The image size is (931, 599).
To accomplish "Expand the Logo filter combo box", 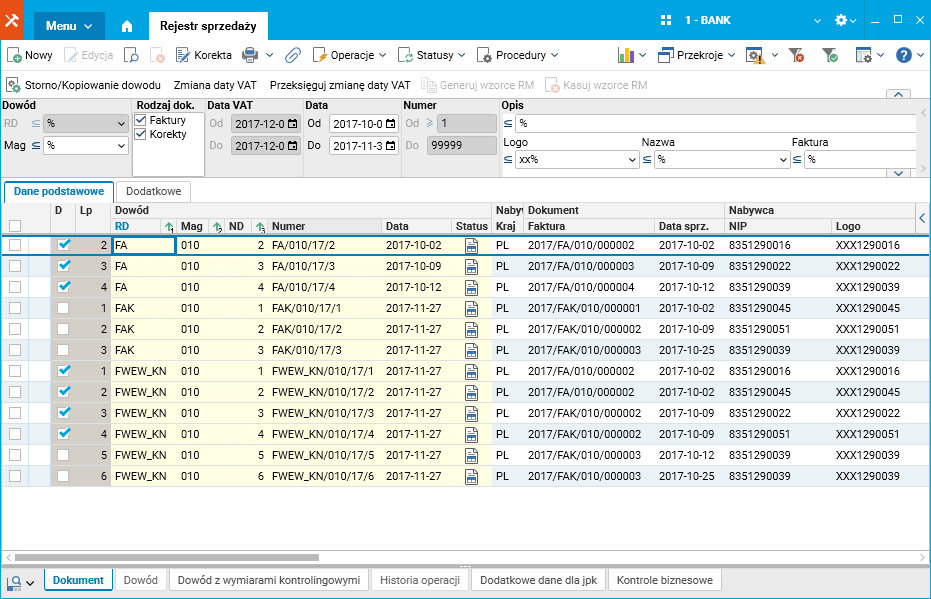I will tap(632, 160).
